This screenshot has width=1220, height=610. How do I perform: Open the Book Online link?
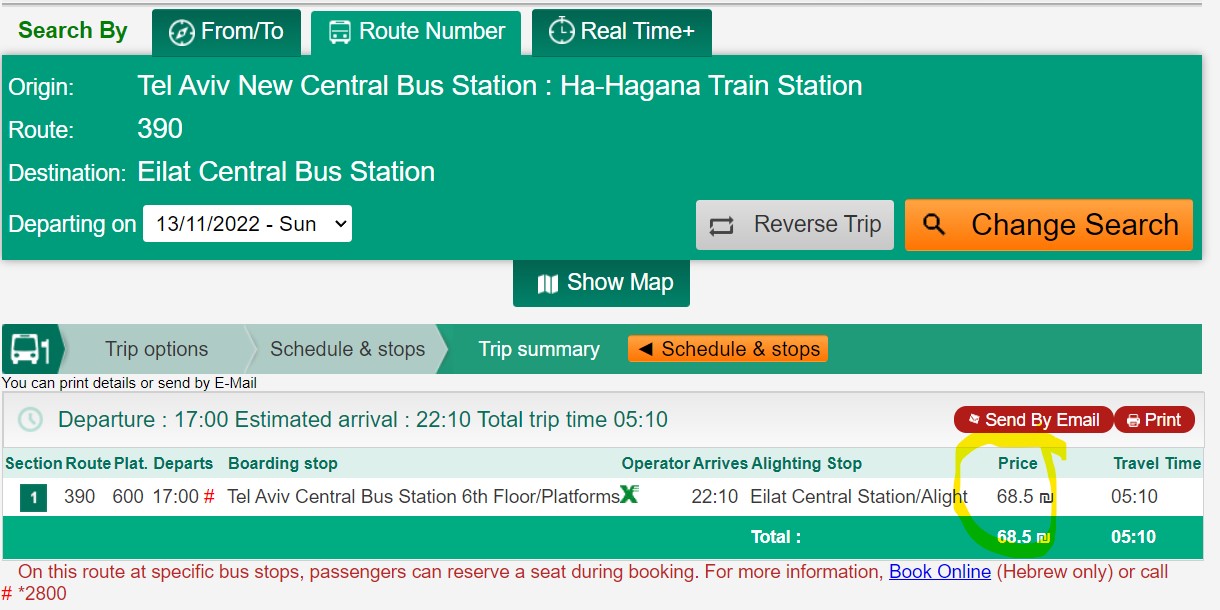click(x=940, y=572)
